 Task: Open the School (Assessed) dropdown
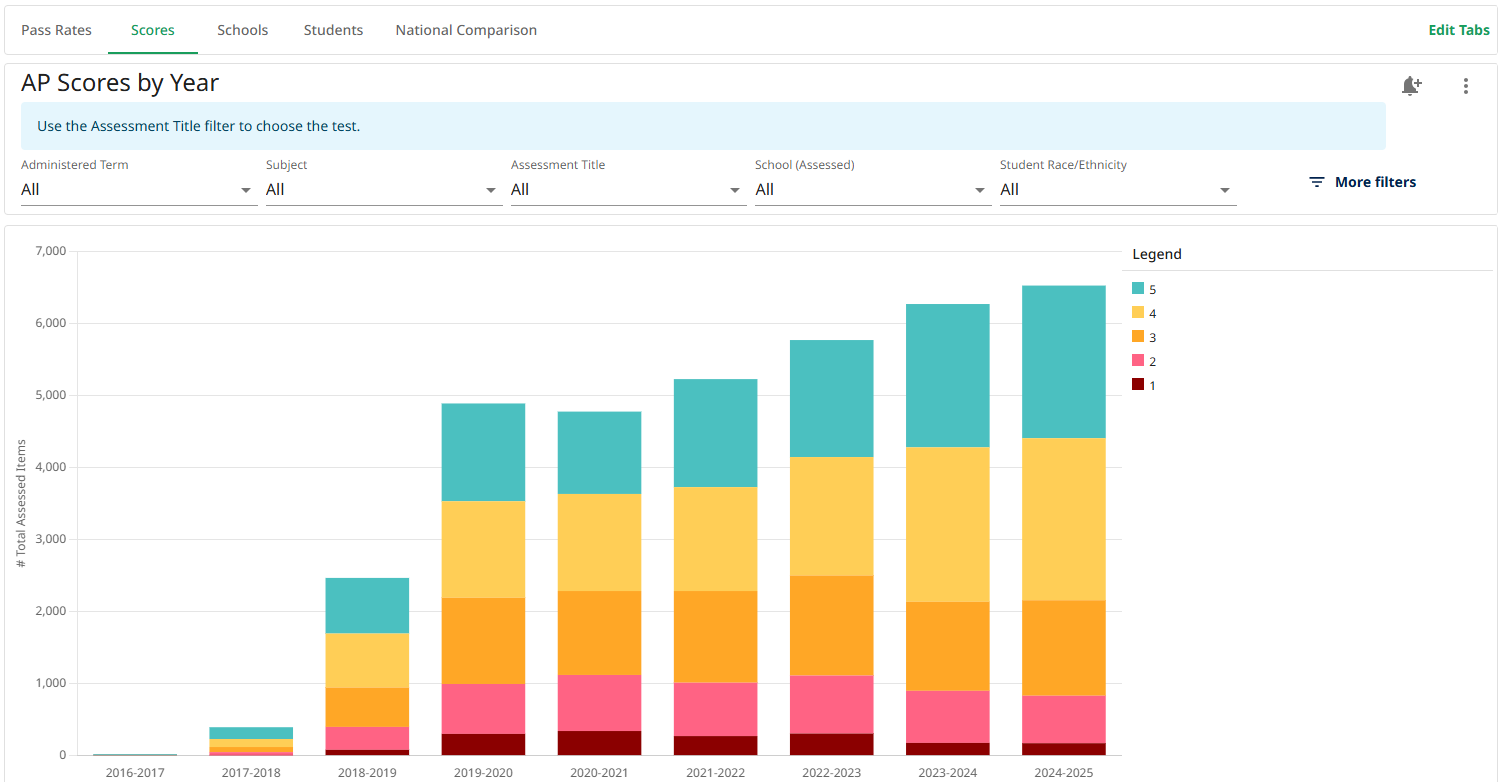click(x=873, y=190)
